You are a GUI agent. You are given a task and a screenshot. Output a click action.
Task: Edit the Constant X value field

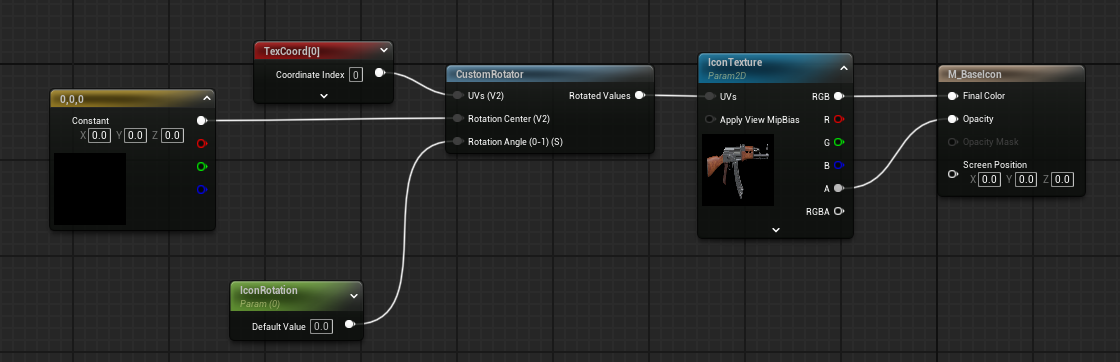pos(99,135)
